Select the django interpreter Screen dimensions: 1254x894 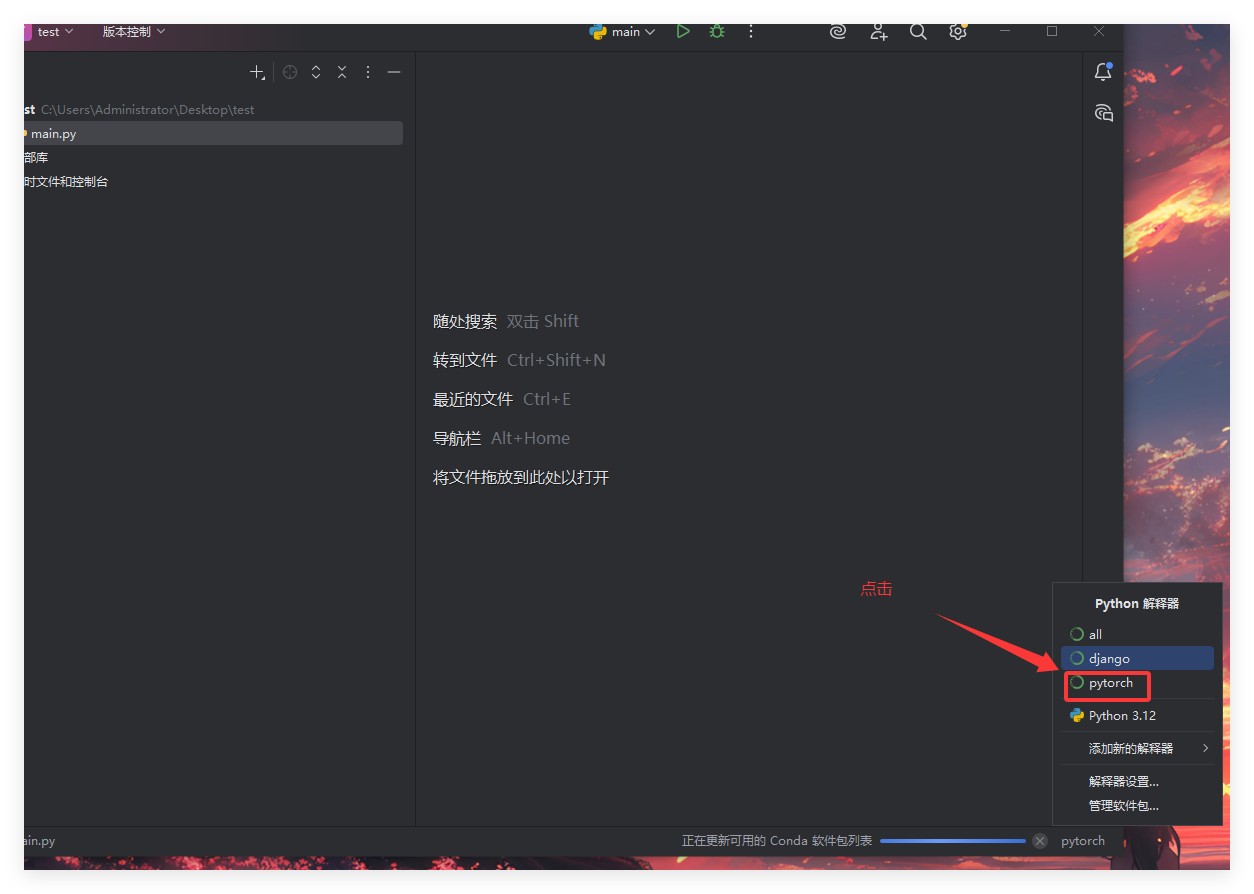(1138, 658)
